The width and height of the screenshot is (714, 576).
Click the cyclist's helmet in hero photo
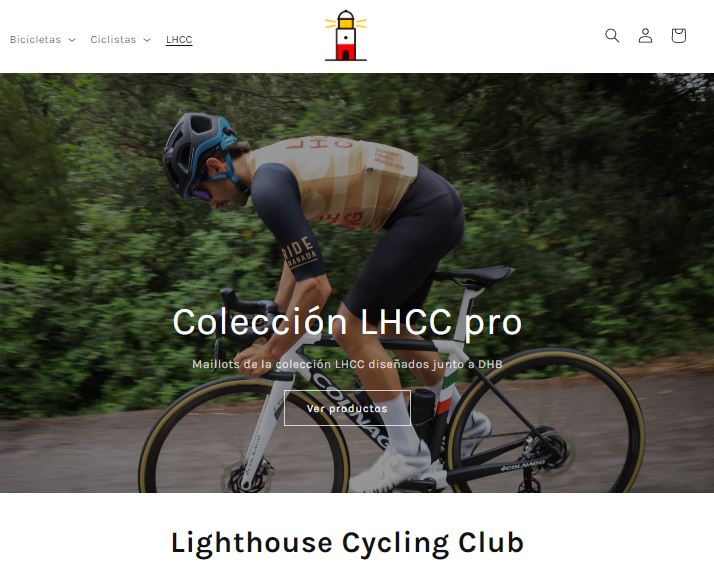click(x=198, y=150)
